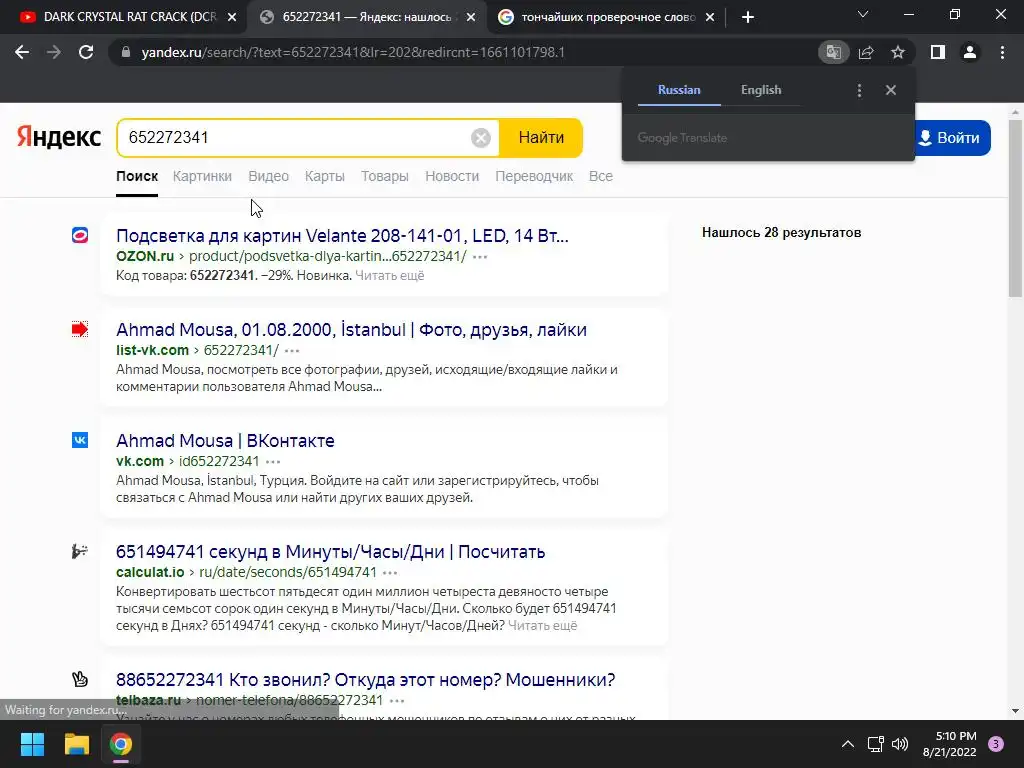
Task: Open options dots for vk.com result
Action: coord(273,462)
